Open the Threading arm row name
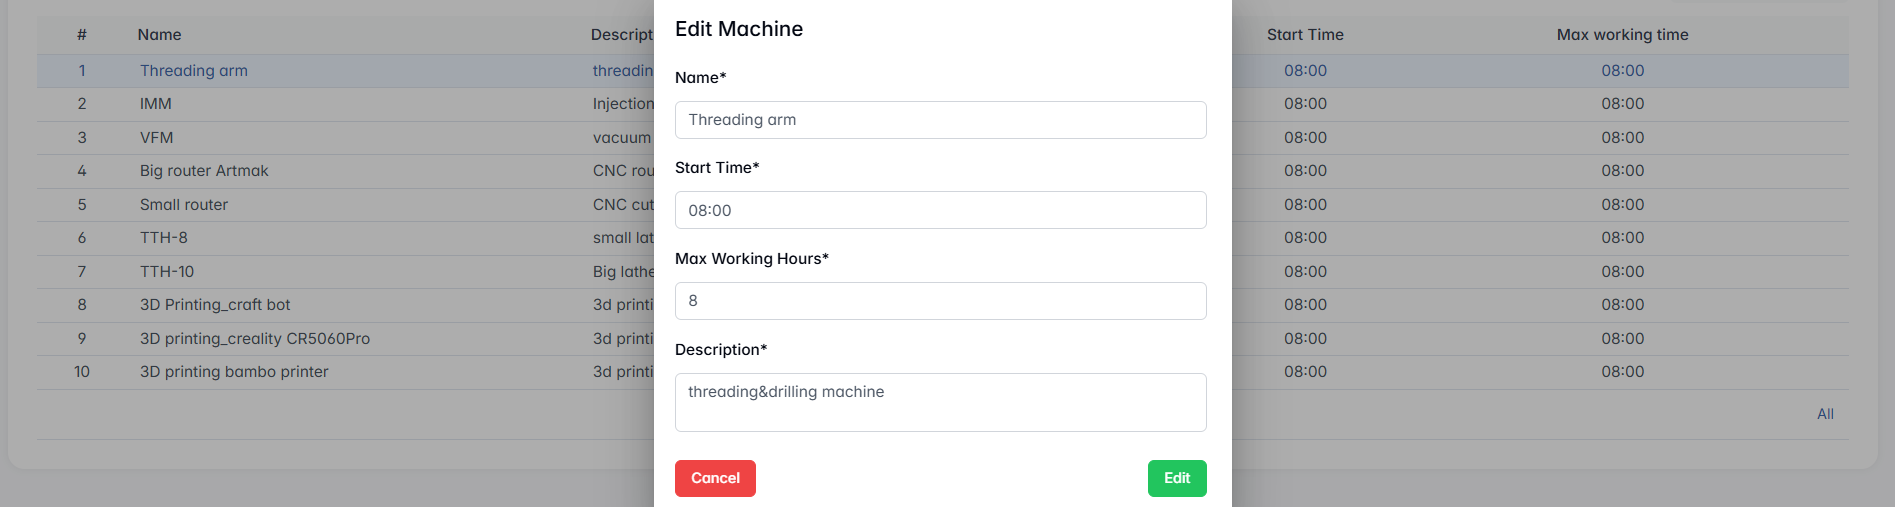The width and height of the screenshot is (1895, 507). tap(194, 71)
